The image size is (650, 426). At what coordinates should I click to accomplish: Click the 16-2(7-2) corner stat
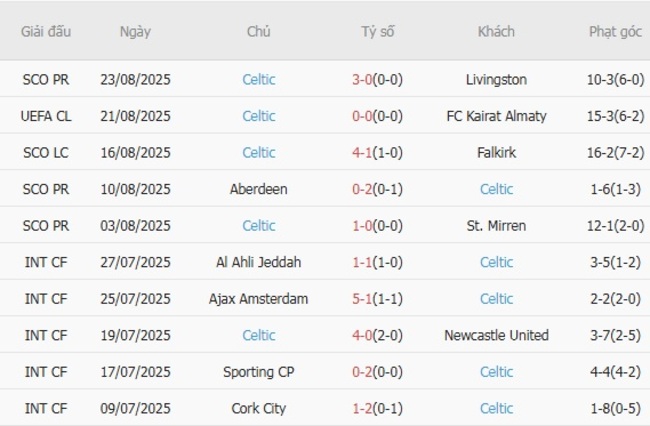click(x=615, y=153)
